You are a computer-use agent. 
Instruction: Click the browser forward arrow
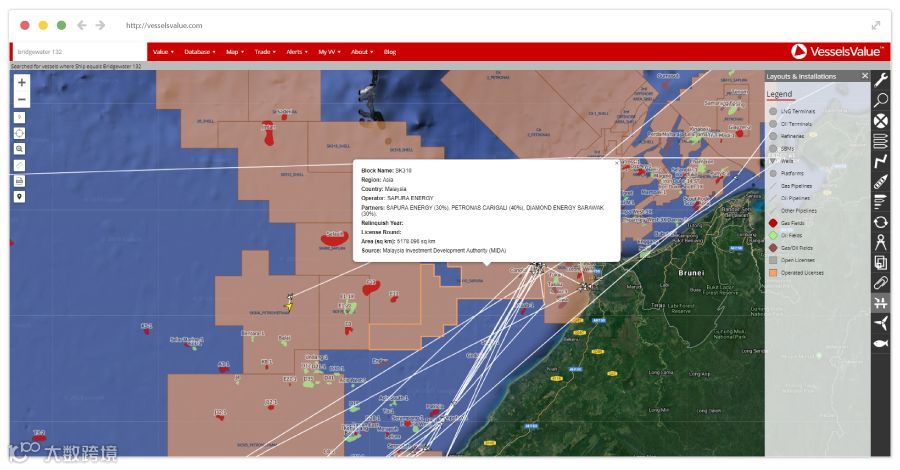click(x=100, y=25)
